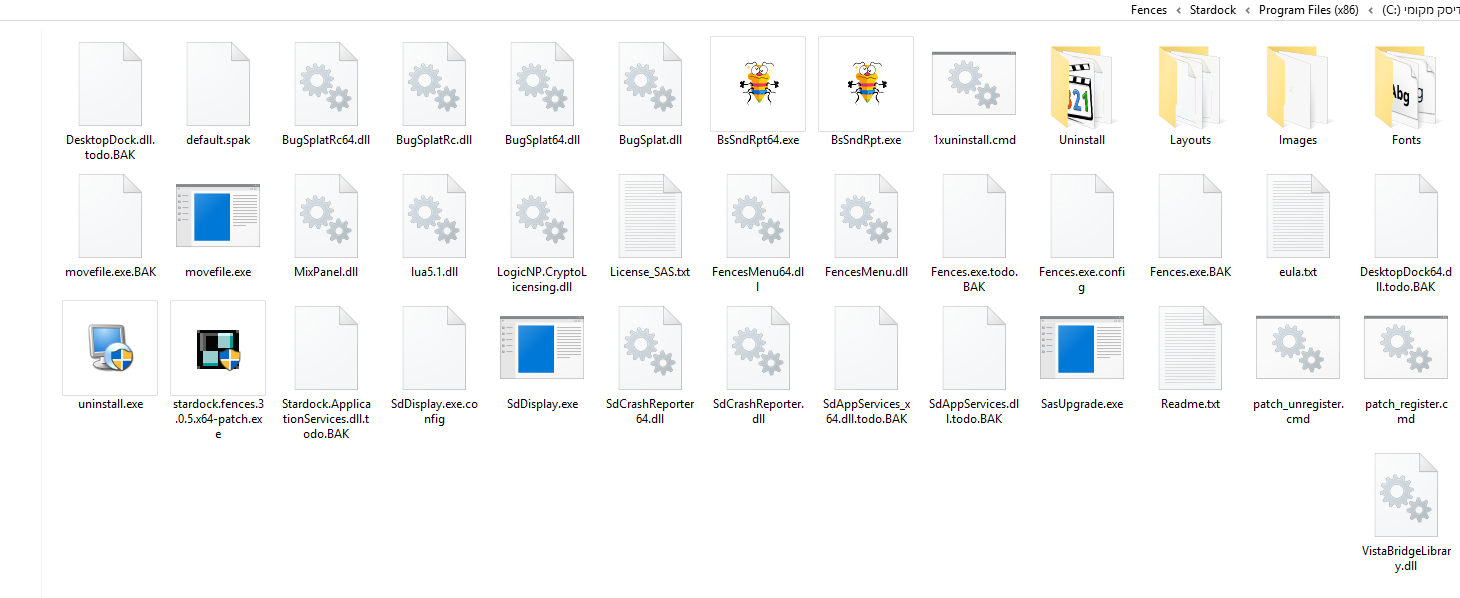Select BsSndRpt64.exe bug icon
Screen dimensions: 1460x598
click(758, 84)
